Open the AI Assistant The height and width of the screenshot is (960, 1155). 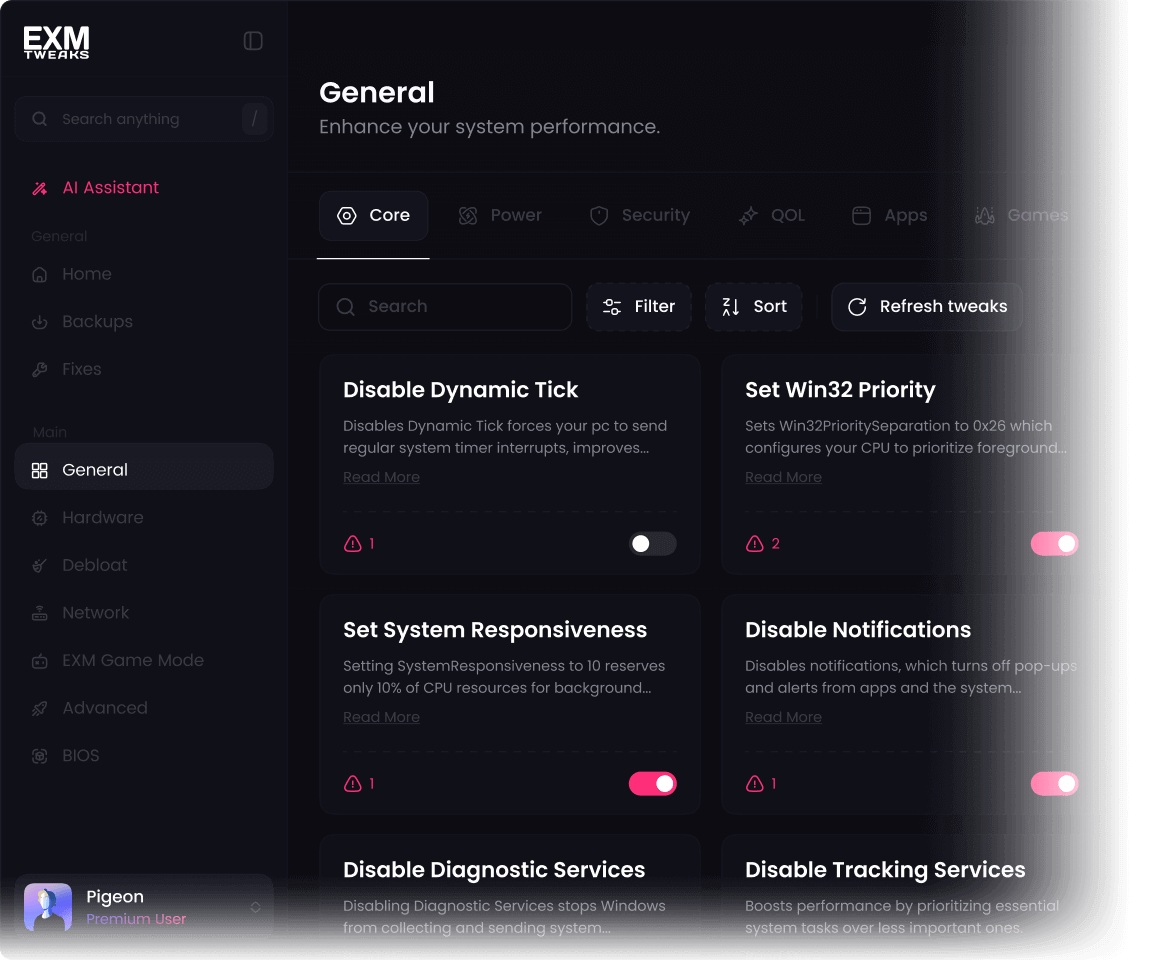coord(110,187)
